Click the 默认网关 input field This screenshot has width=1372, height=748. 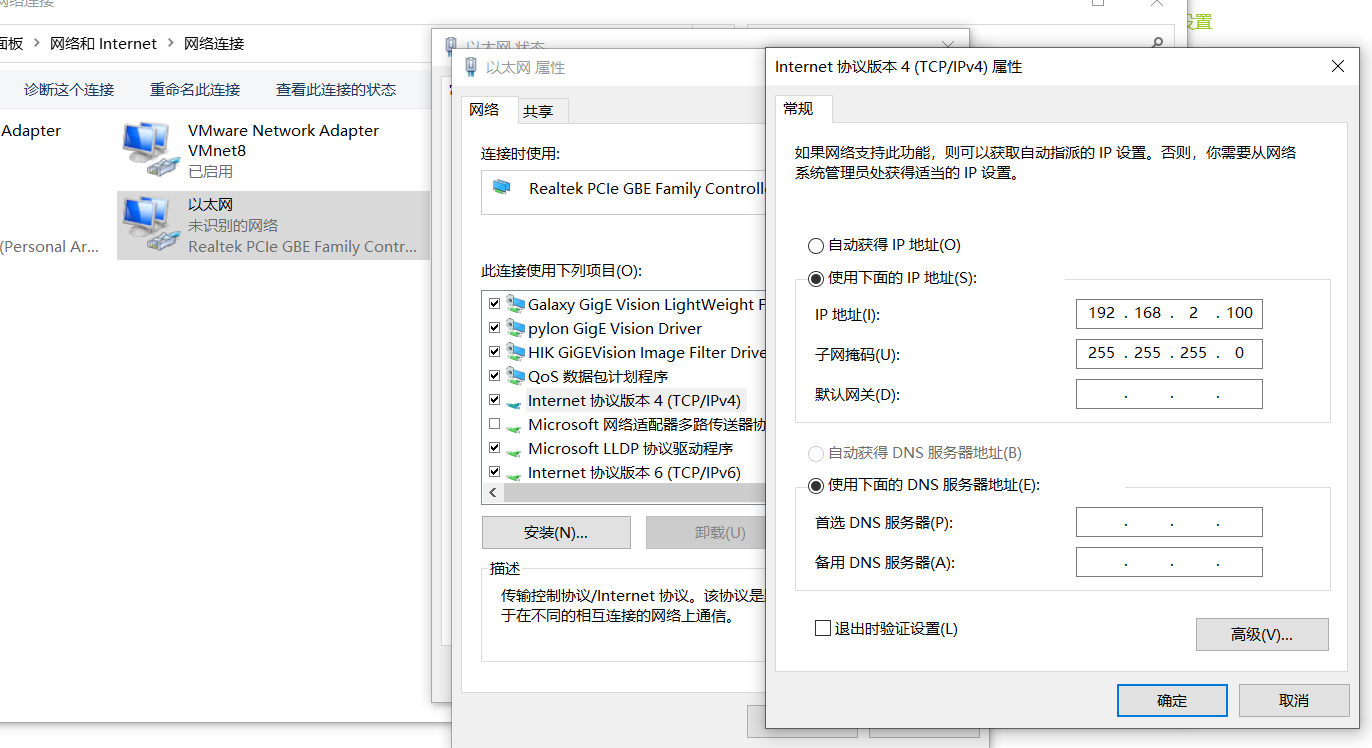pos(1169,394)
